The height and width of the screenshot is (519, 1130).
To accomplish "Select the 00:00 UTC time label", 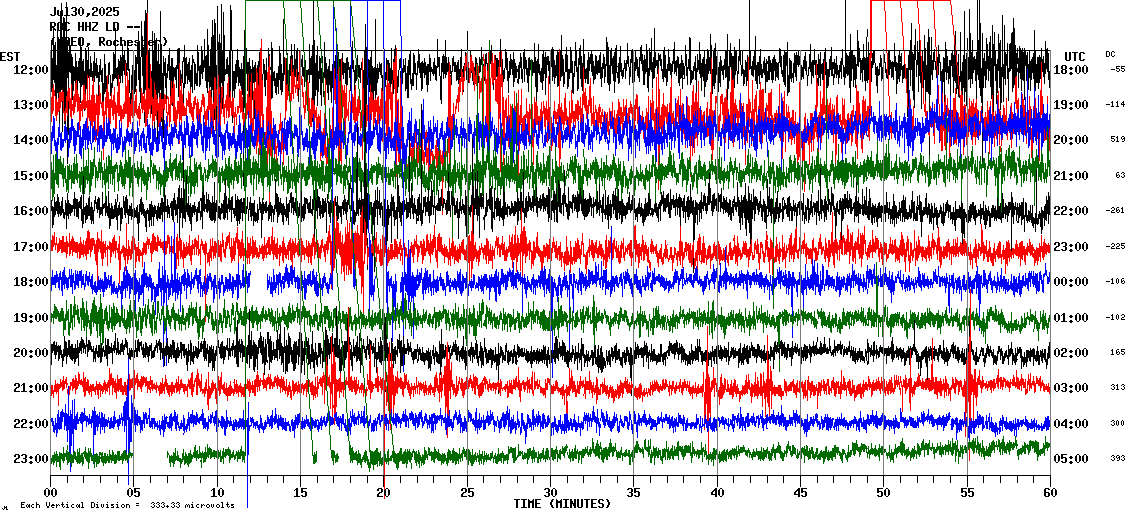I will (x=1071, y=282).
